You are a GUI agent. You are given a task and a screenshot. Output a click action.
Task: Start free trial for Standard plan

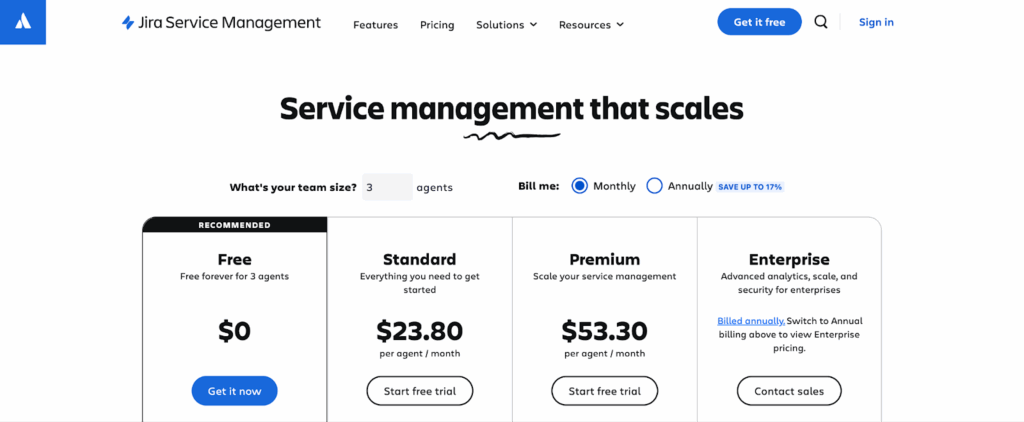click(x=419, y=391)
